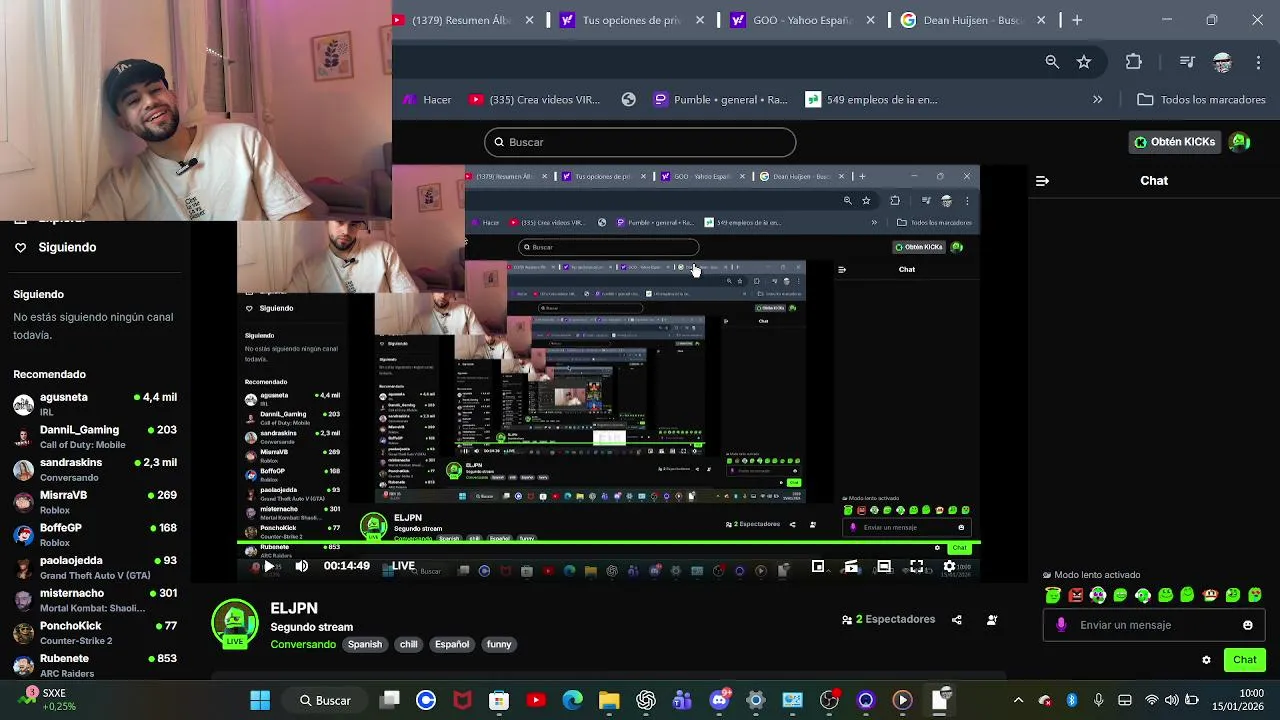The width and height of the screenshot is (1280, 720).
Task: Close the Dean Huijsen tab
Action: coord(1041,20)
